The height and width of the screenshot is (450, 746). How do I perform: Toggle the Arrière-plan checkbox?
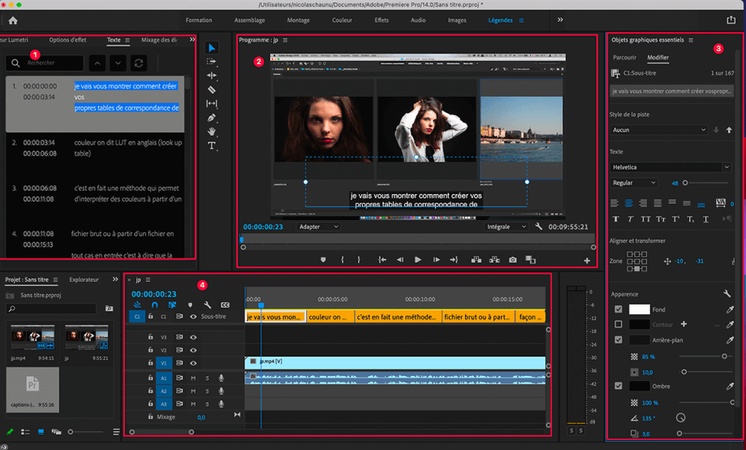(618, 340)
